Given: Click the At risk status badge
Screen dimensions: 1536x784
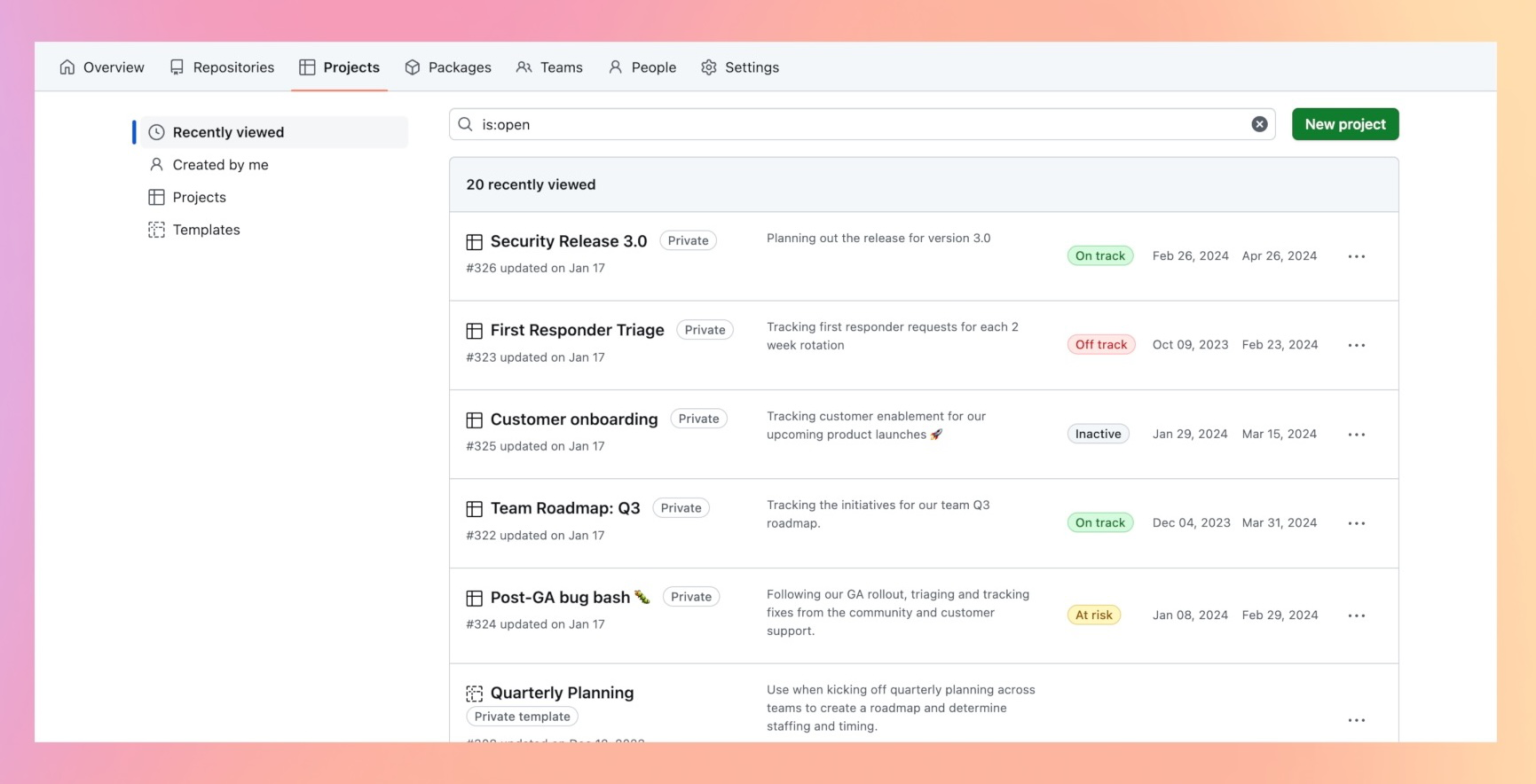Looking at the screenshot, I should [x=1094, y=615].
